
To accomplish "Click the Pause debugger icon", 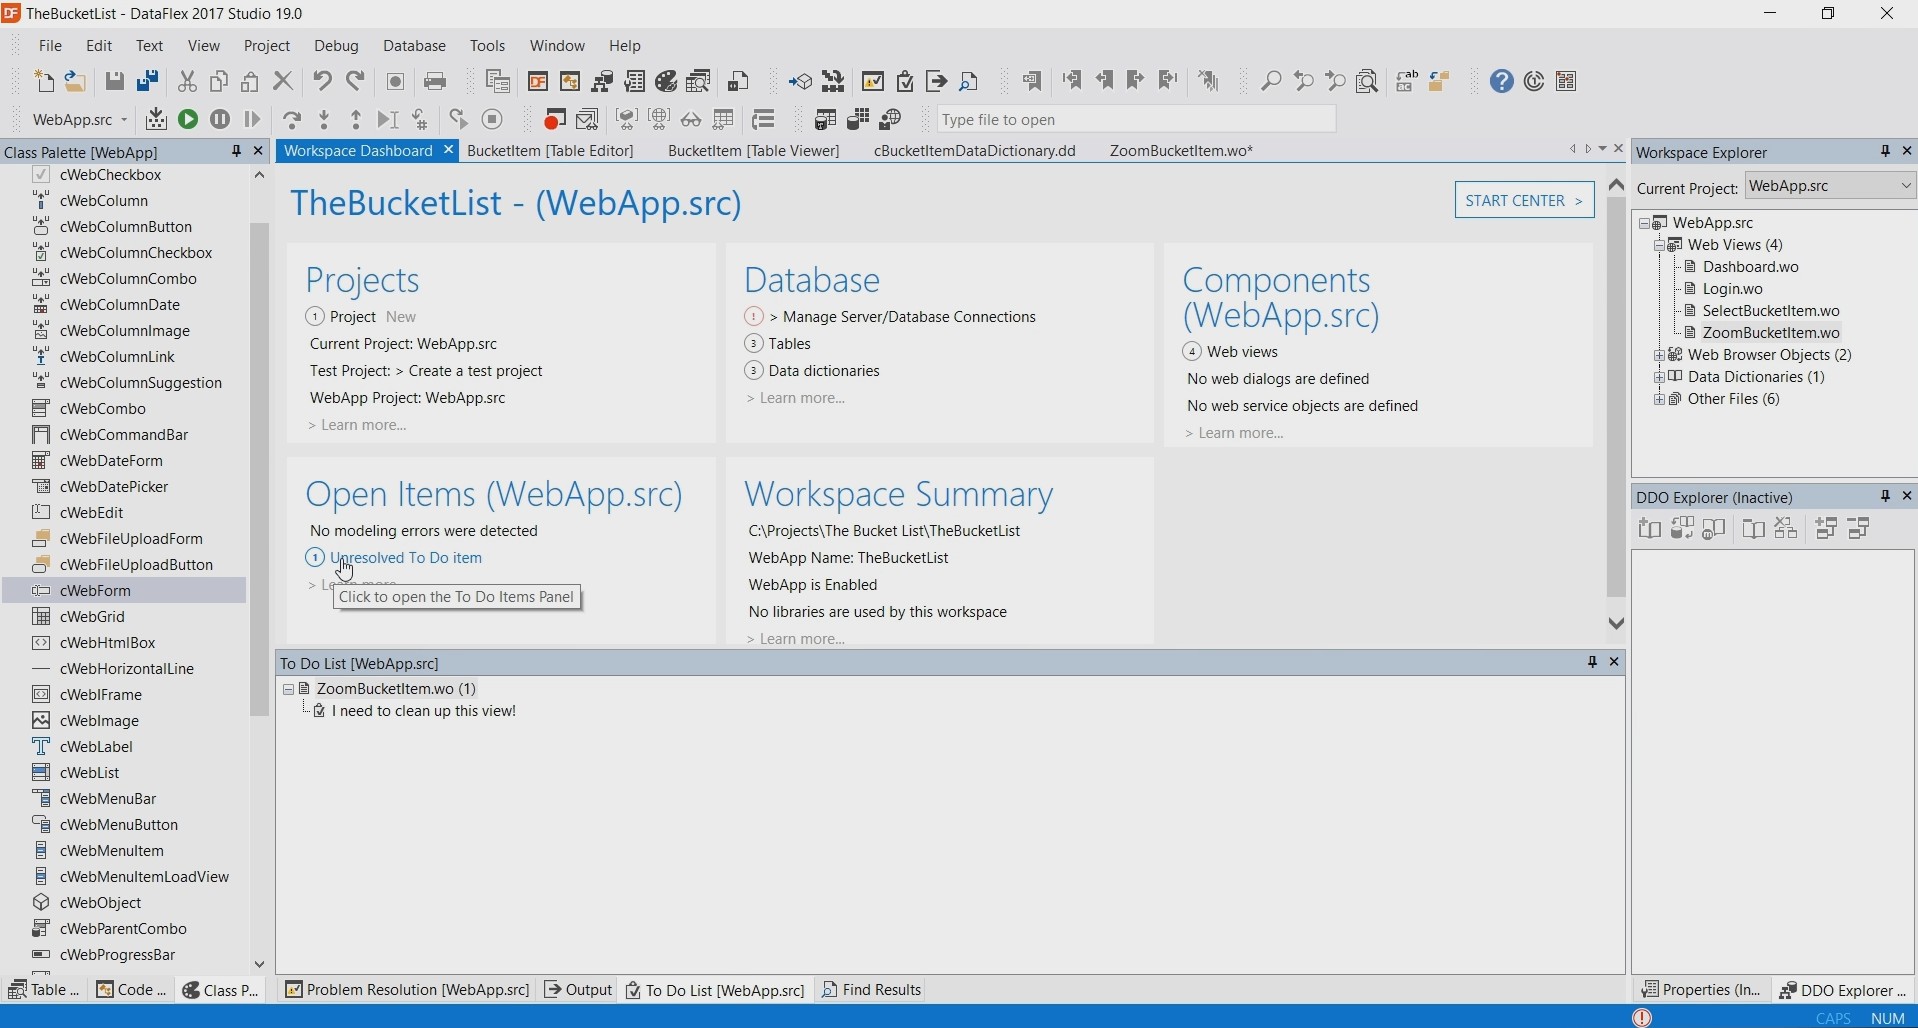I will click(x=220, y=120).
